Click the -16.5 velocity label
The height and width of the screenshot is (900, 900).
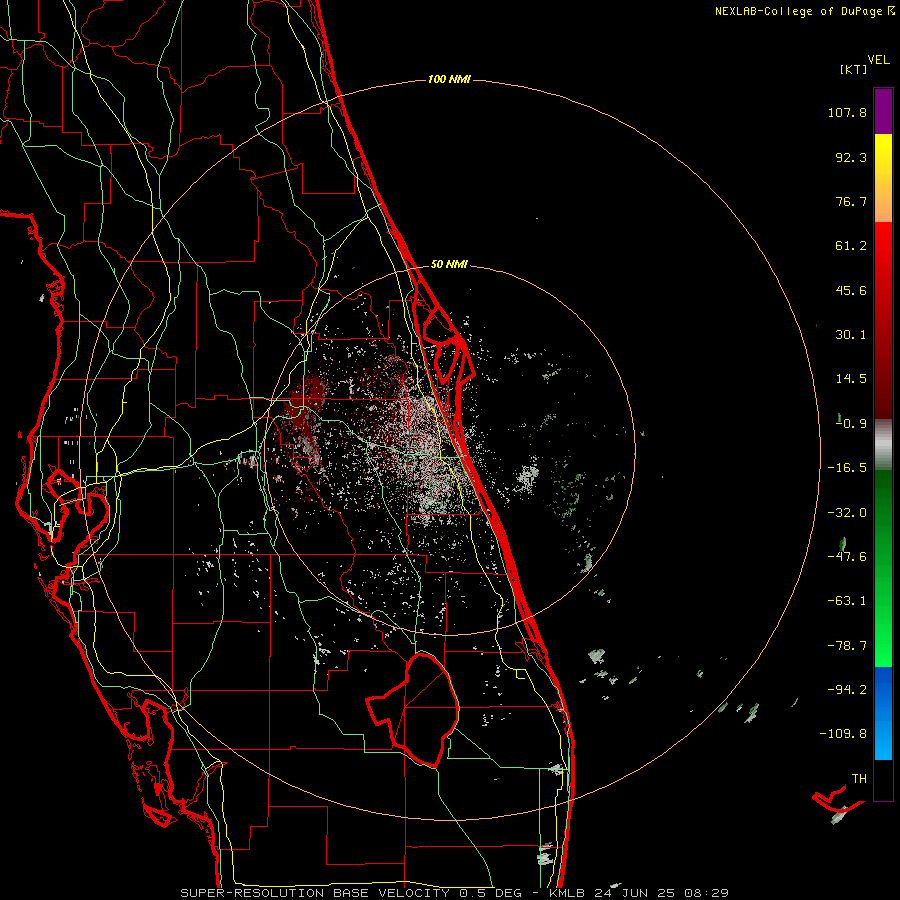click(x=847, y=468)
